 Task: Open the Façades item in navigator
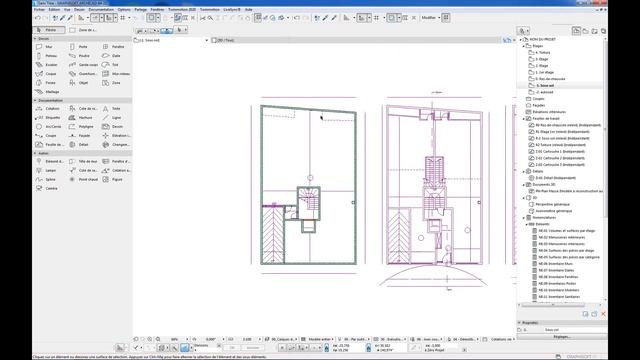(x=536, y=105)
